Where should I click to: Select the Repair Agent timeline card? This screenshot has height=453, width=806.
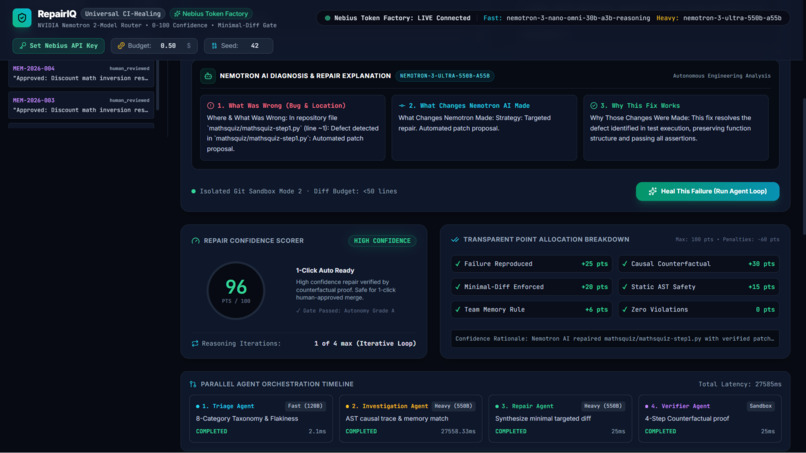560,419
